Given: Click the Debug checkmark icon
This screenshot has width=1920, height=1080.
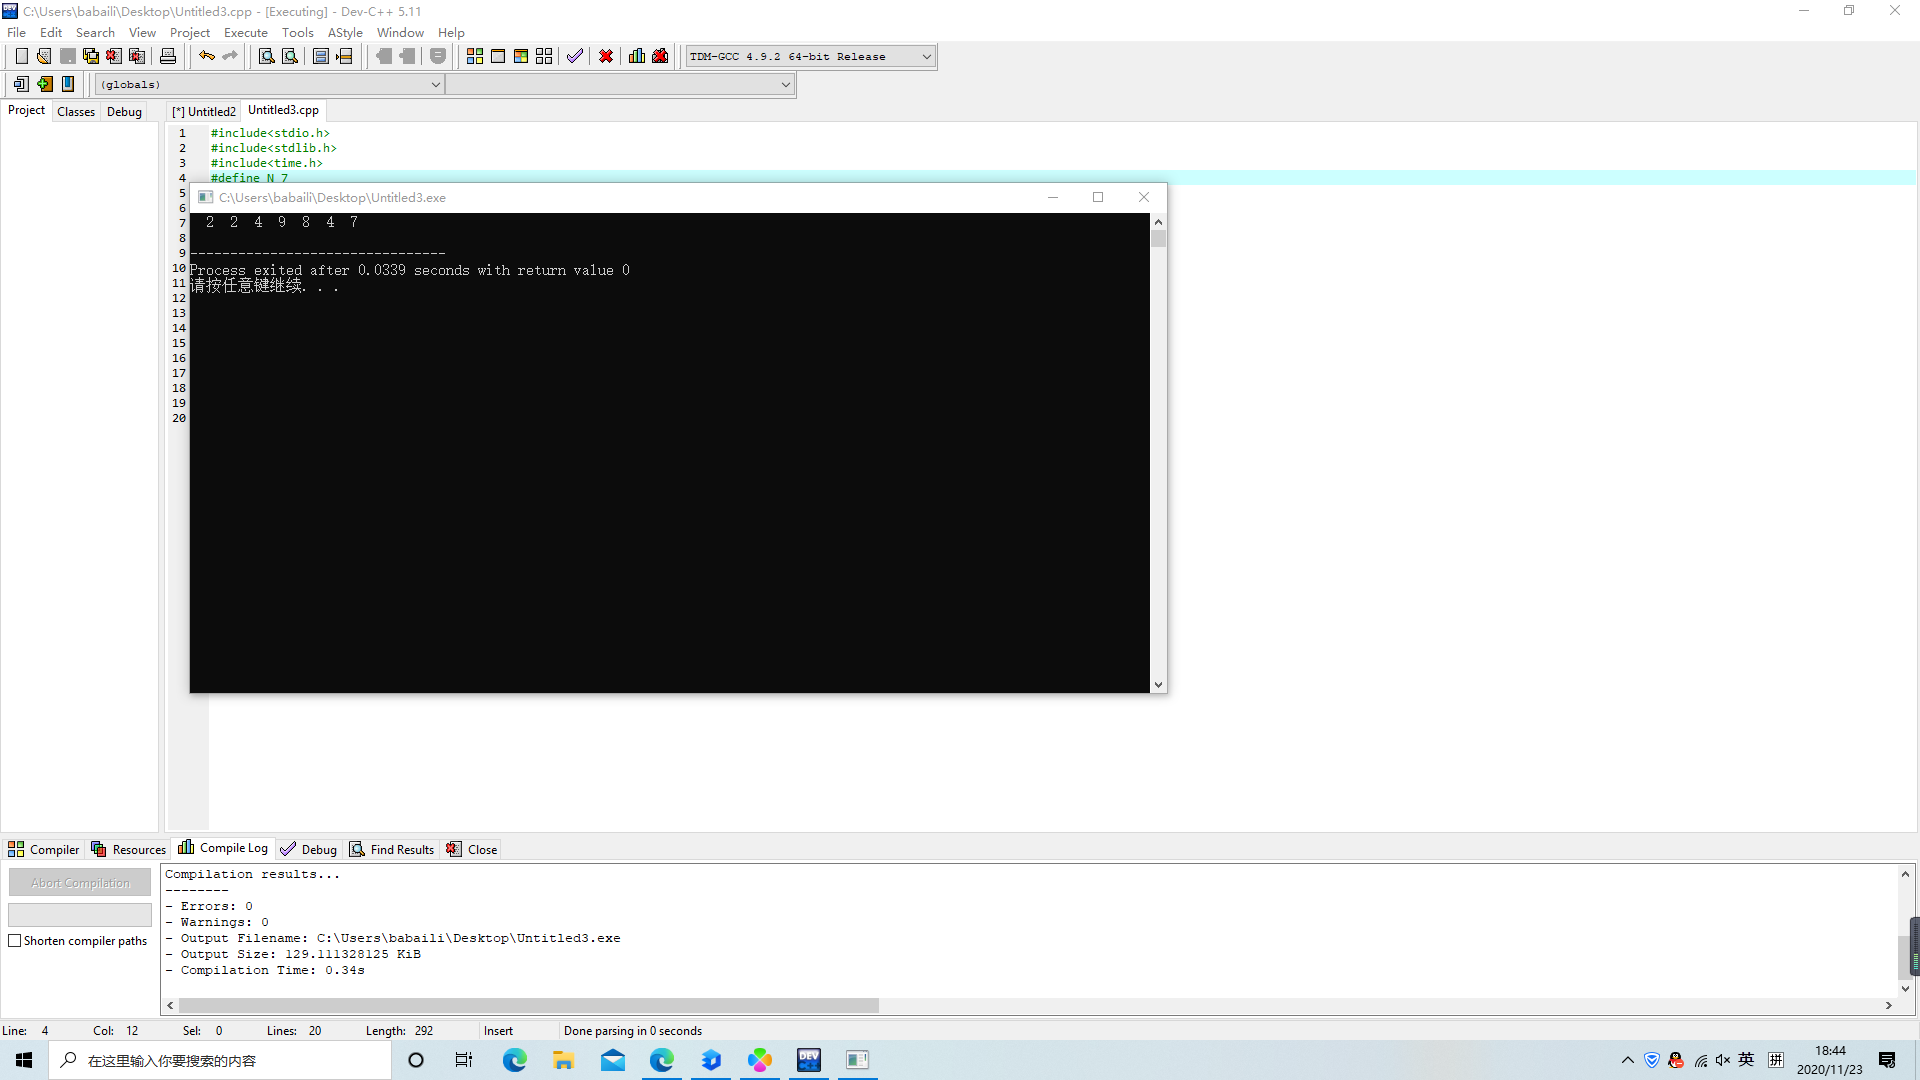Looking at the screenshot, I should [574, 56].
